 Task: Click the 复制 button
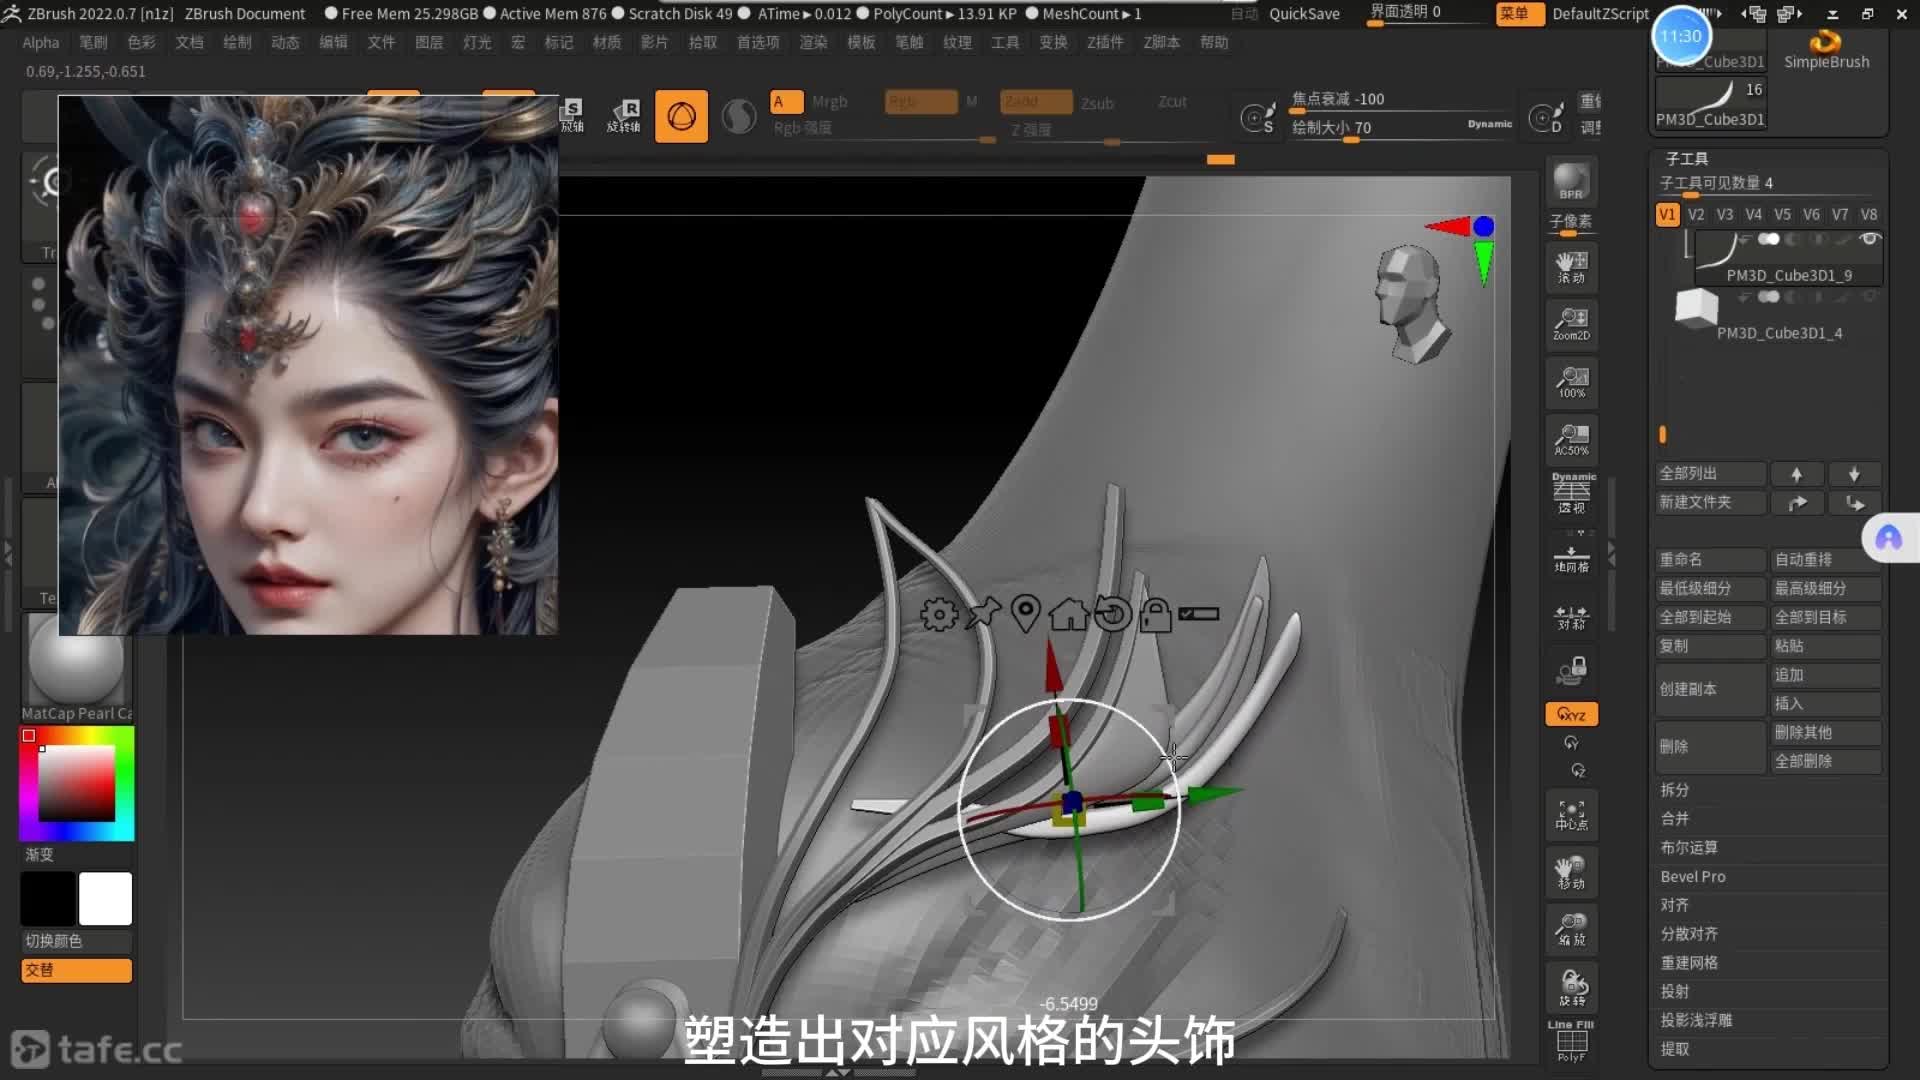click(1709, 646)
